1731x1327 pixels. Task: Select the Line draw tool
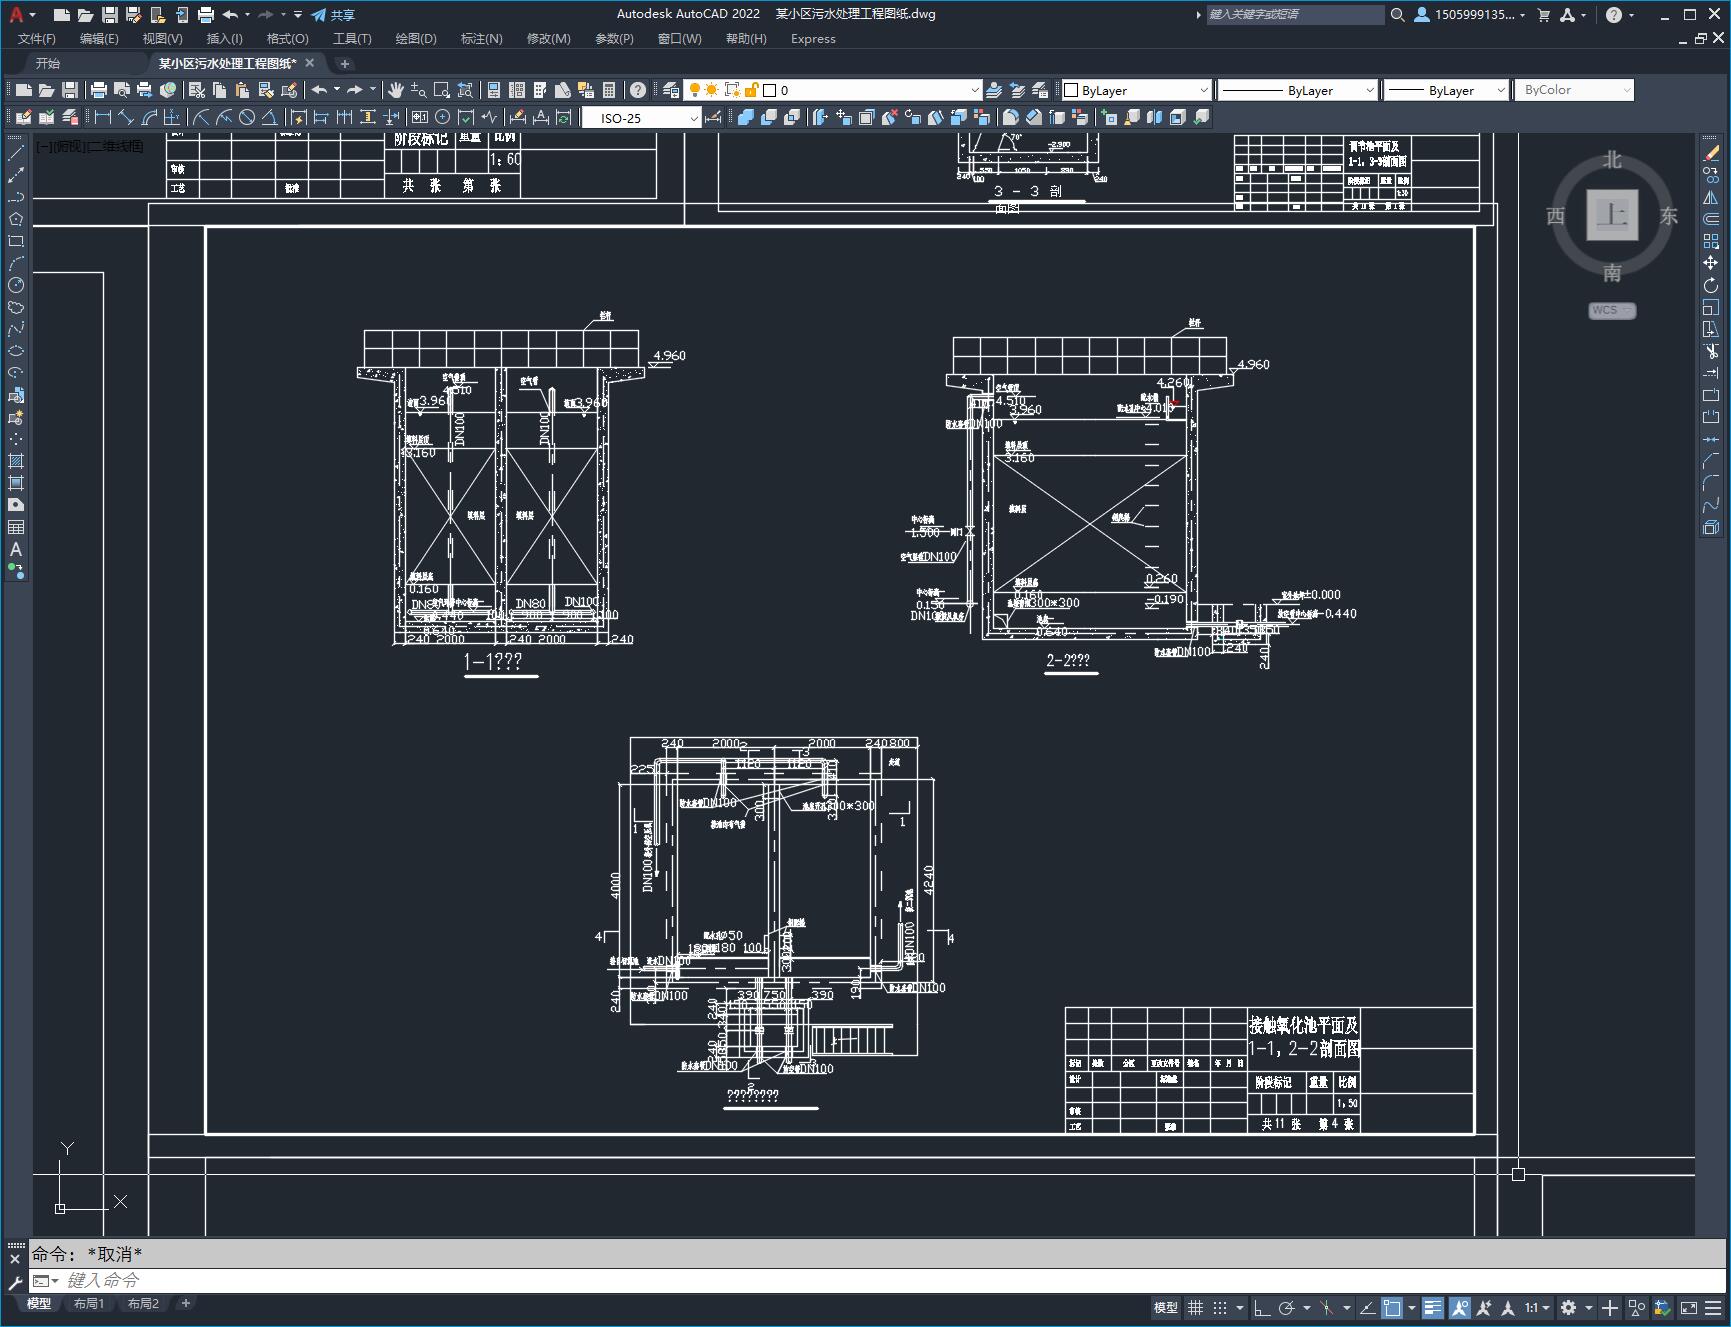[x=16, y=153]
